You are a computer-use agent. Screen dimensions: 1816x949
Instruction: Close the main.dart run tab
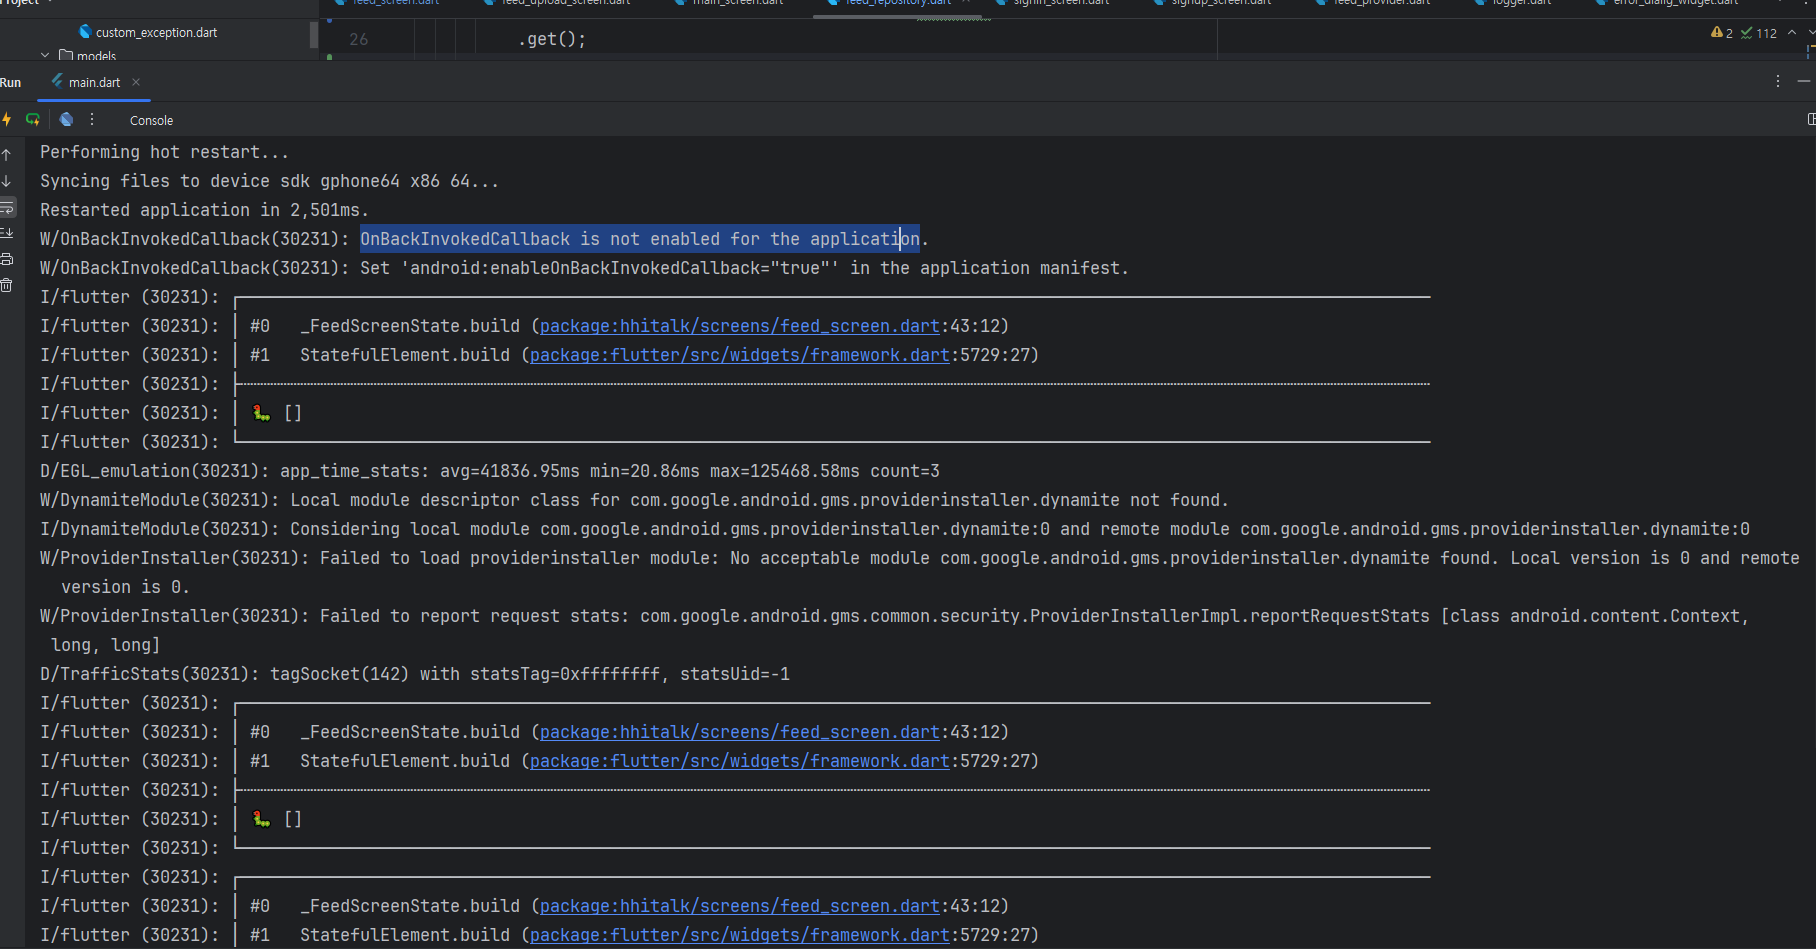click(x=136, y=82)
